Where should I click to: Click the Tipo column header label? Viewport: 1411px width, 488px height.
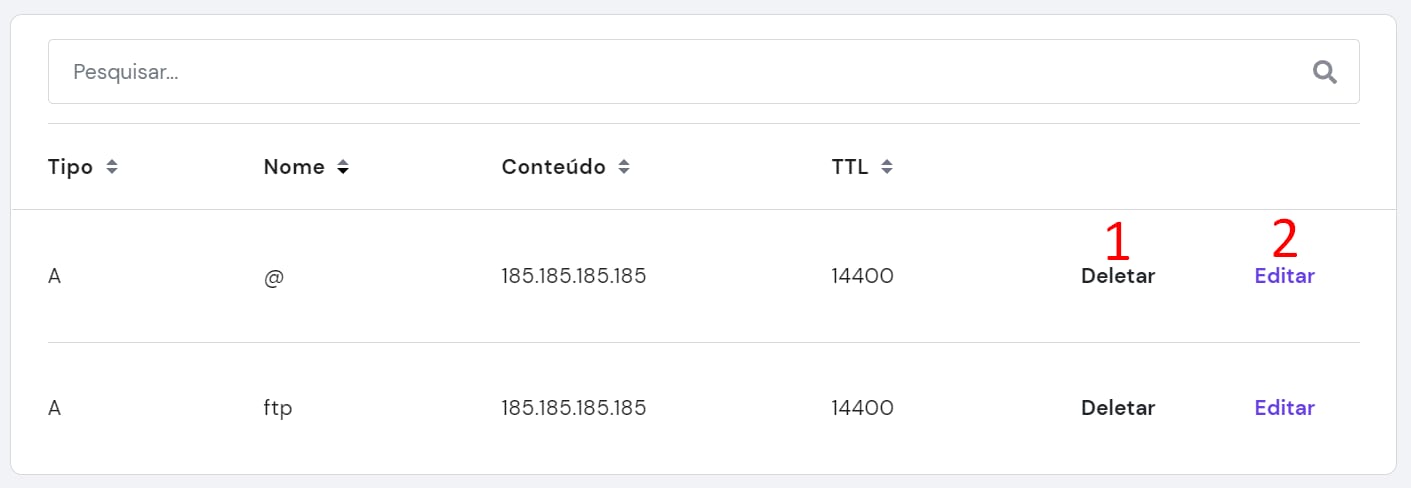[x=70, y=168]
